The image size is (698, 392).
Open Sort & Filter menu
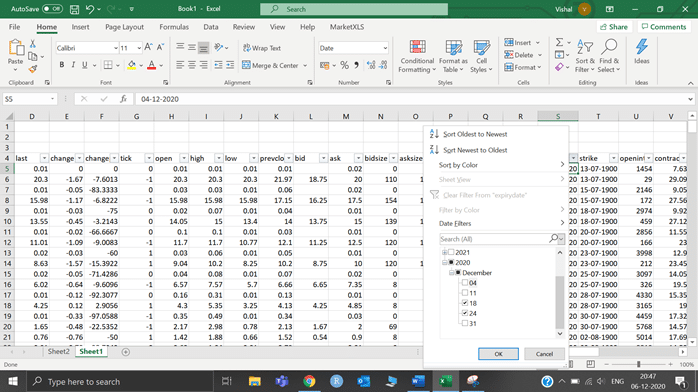coord(585,57)
